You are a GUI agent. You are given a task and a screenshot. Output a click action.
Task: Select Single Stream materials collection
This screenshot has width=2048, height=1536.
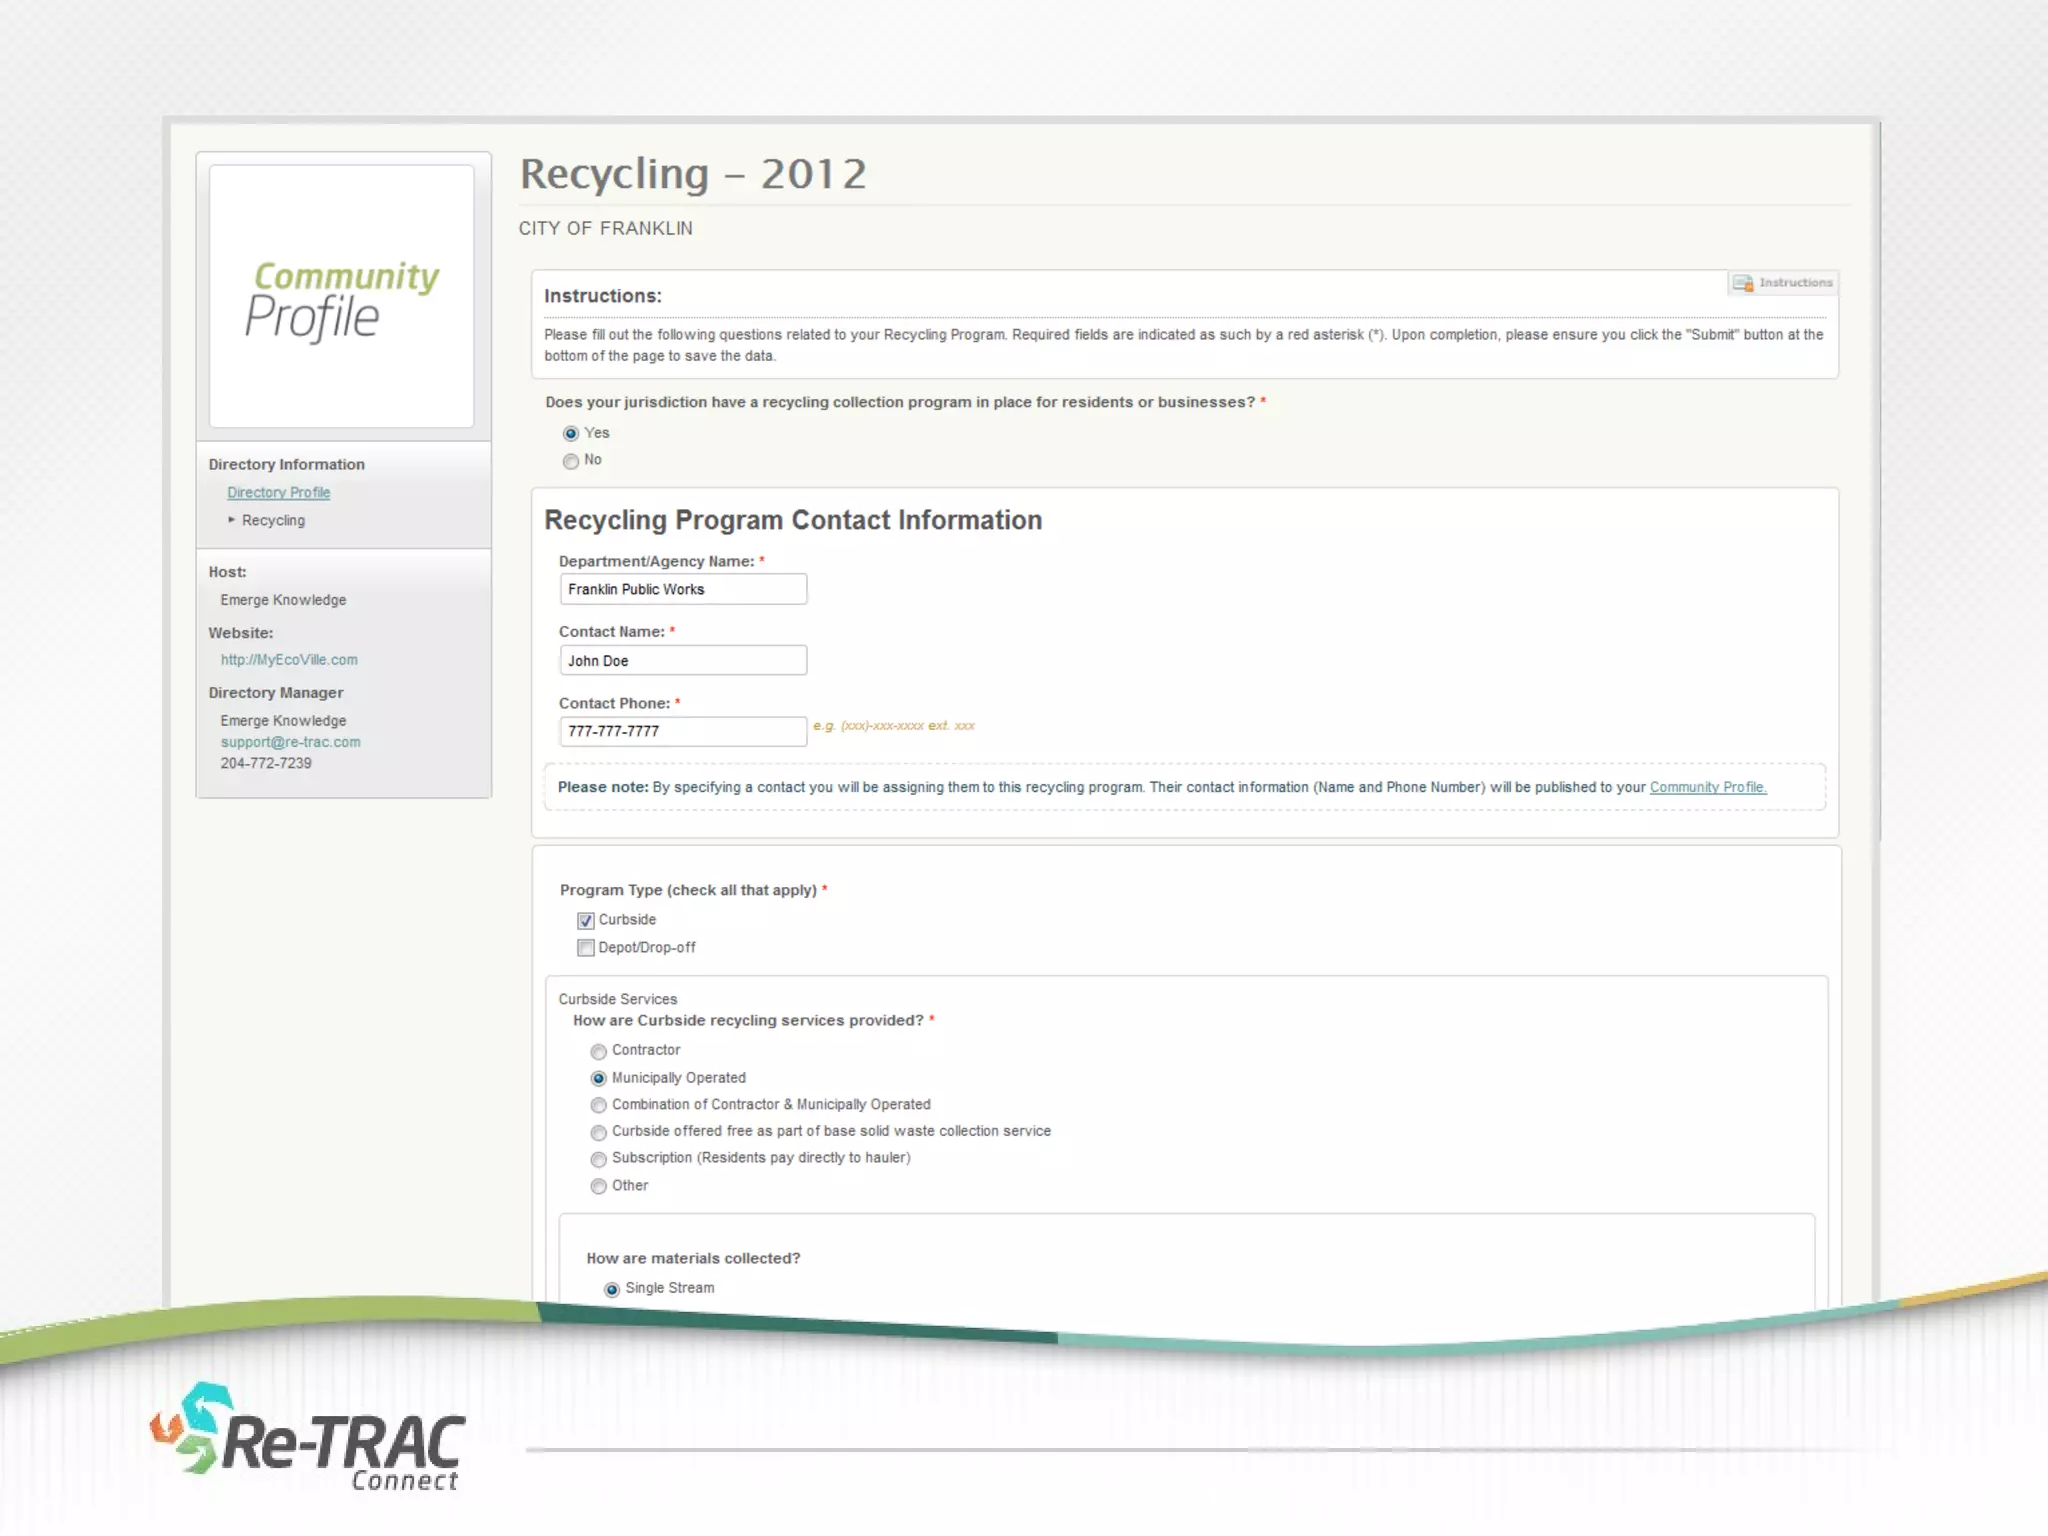tap(612, 1290)
